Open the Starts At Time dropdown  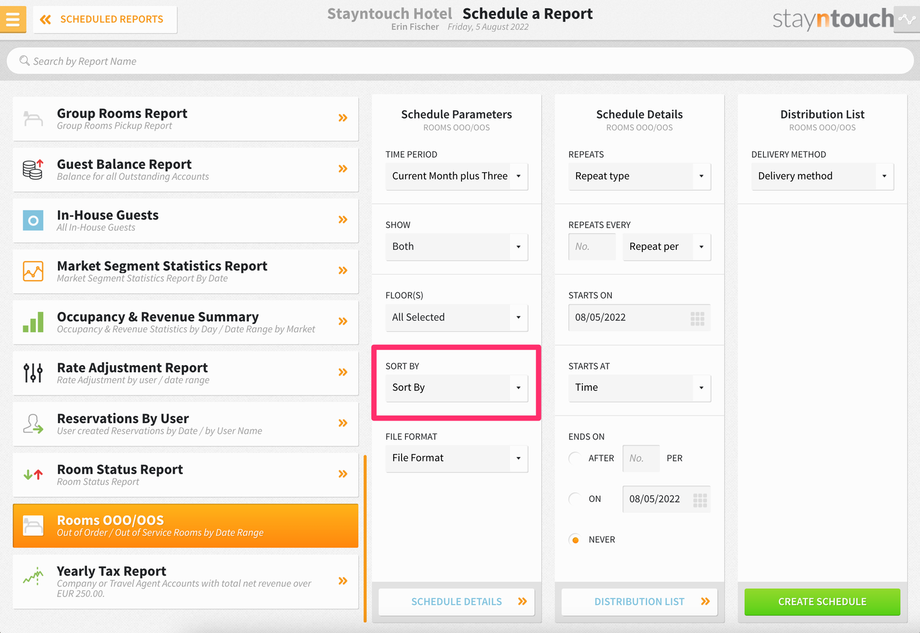click(640, 388)
